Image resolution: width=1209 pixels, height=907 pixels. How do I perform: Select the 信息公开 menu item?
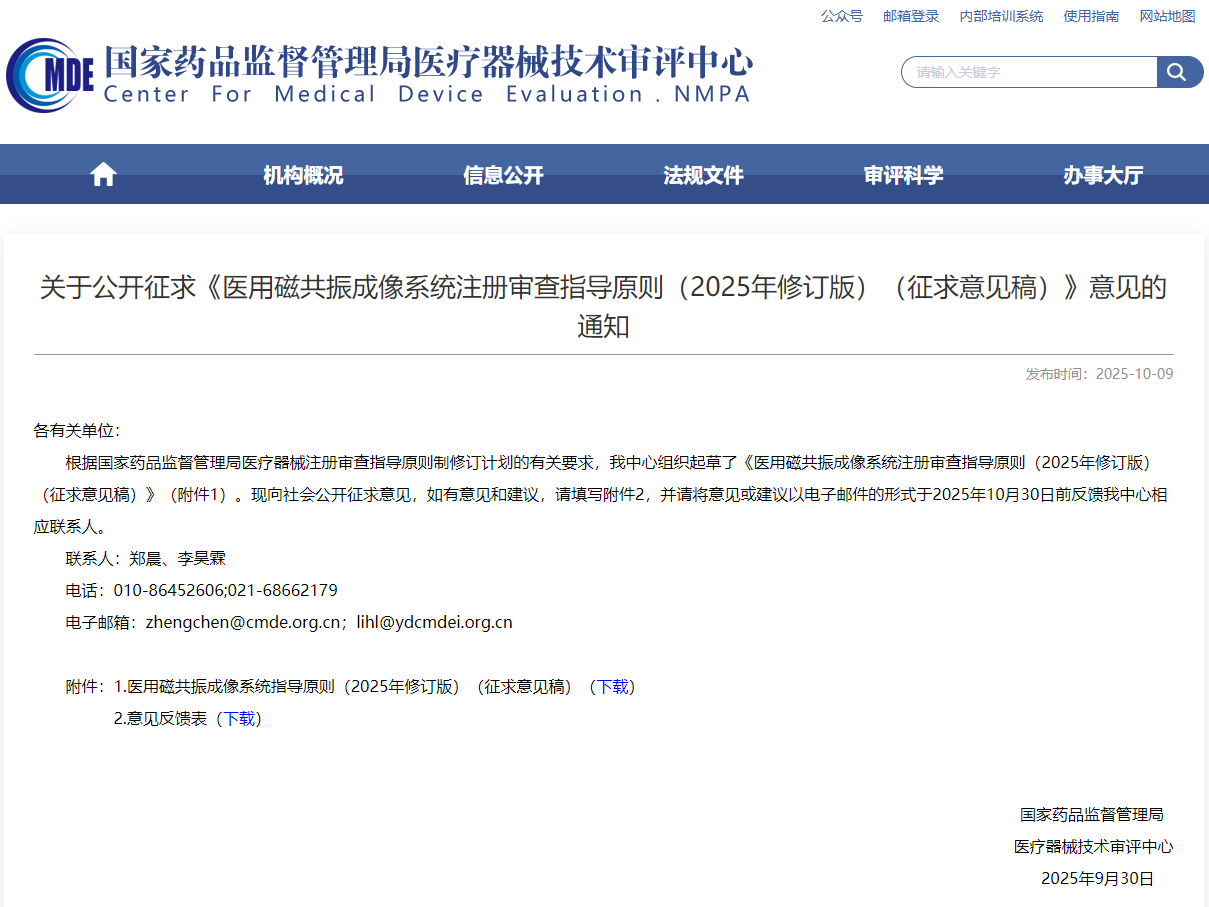click(x=502, y=174)
